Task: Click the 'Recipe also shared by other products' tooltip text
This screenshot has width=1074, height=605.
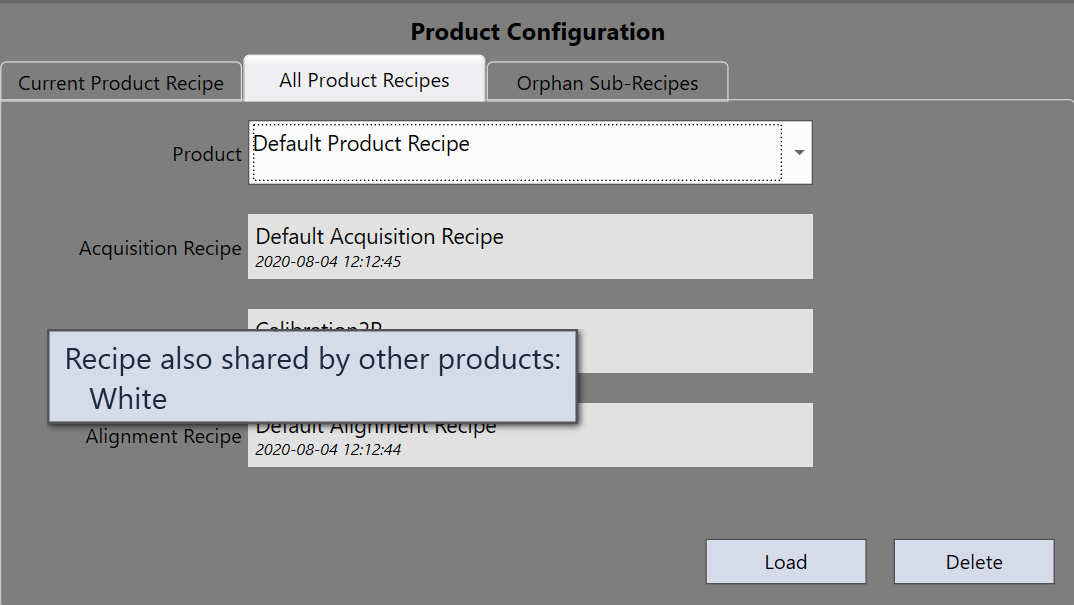Action: [x=312, y=360]
